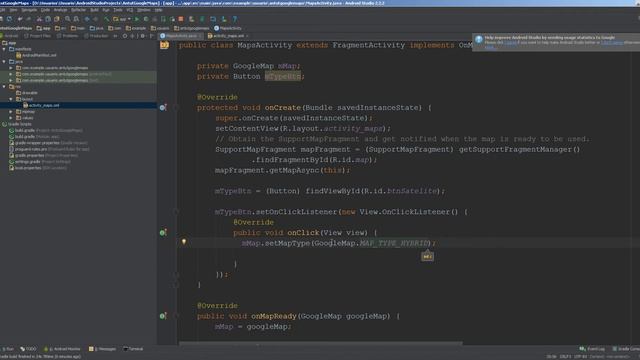Navigate Forward with the right arrow icon
This screenshot has height=360, width=640.
click(95, 19)
